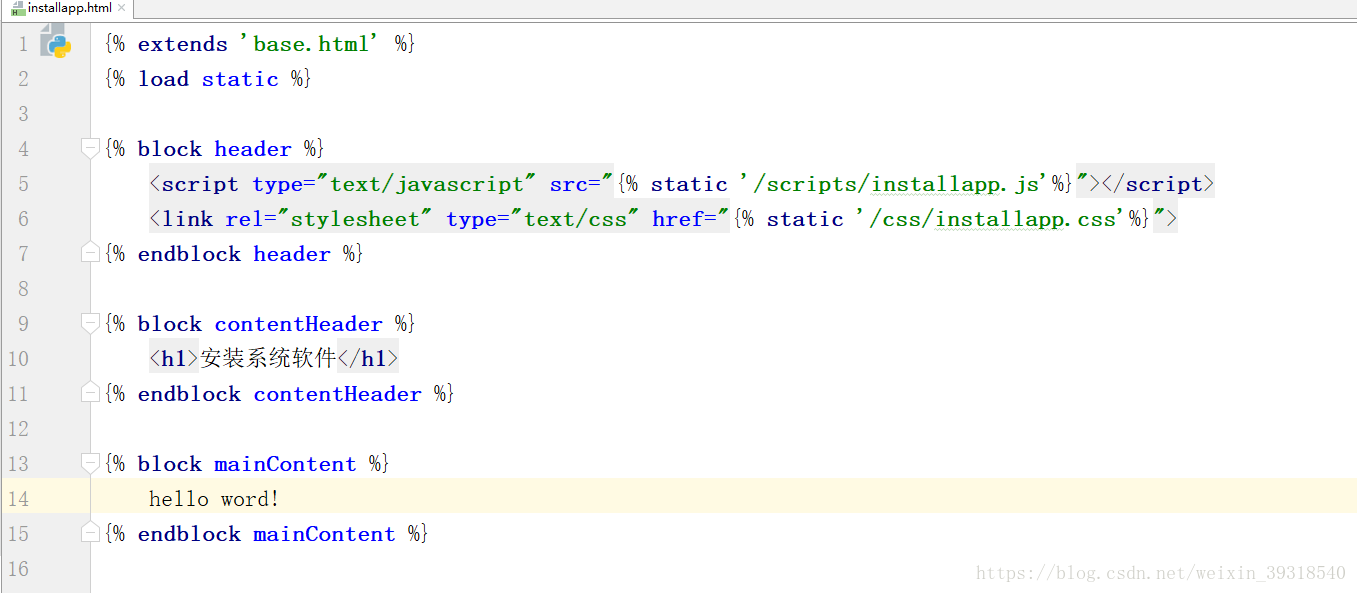Select the installapp.html editor tab
This screenshot has height=593, width=1357.
point(66,8)
